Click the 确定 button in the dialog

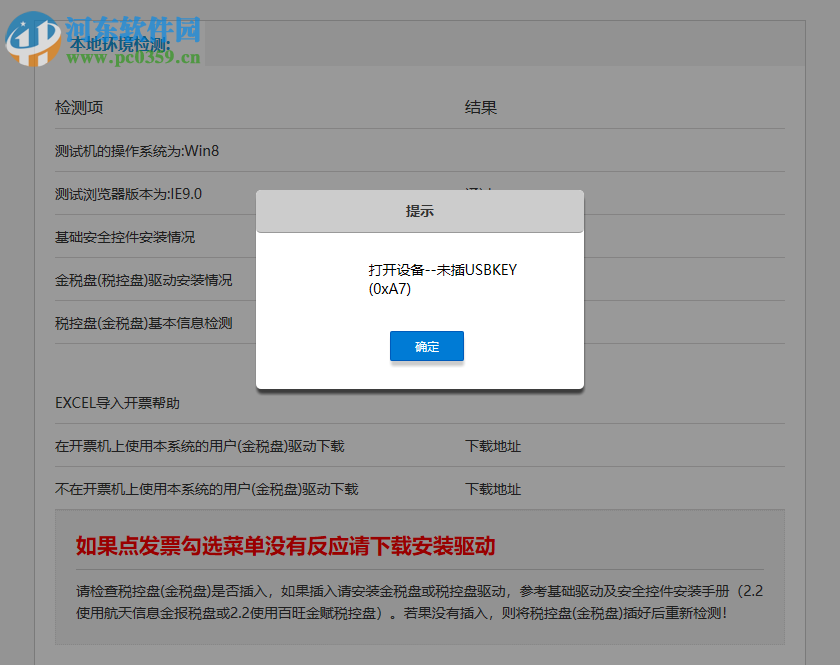(427, 346)
